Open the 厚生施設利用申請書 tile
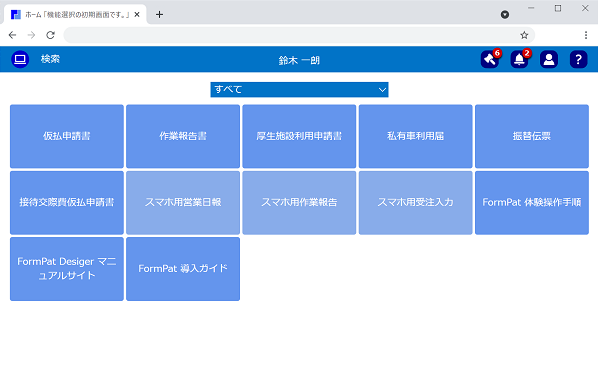598x373 pixels. point(299,136)
